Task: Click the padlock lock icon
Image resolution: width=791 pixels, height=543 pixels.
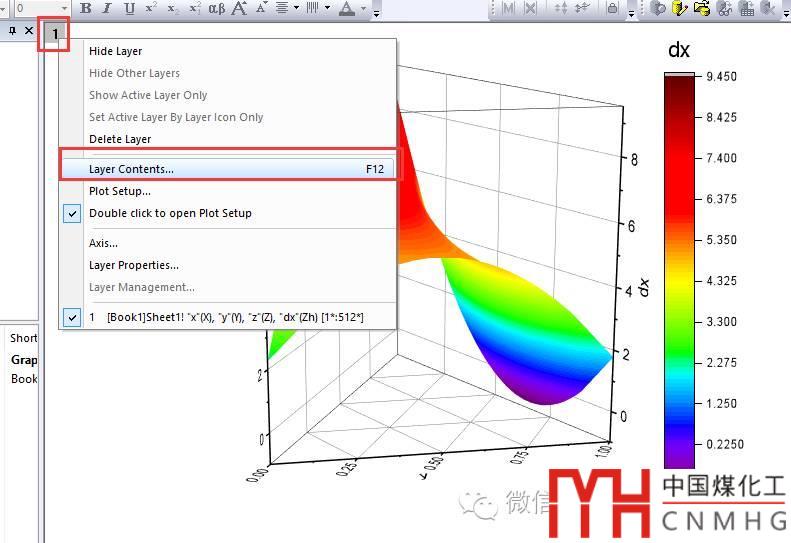Action: coord(612,8)
